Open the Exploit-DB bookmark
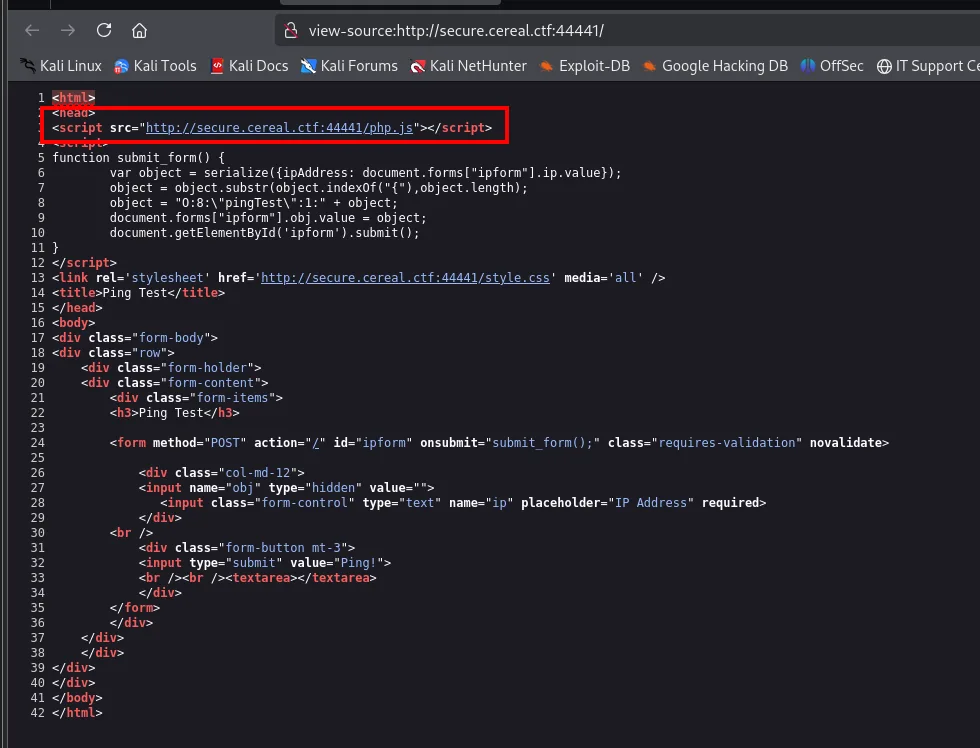 (x=584, y=66)
